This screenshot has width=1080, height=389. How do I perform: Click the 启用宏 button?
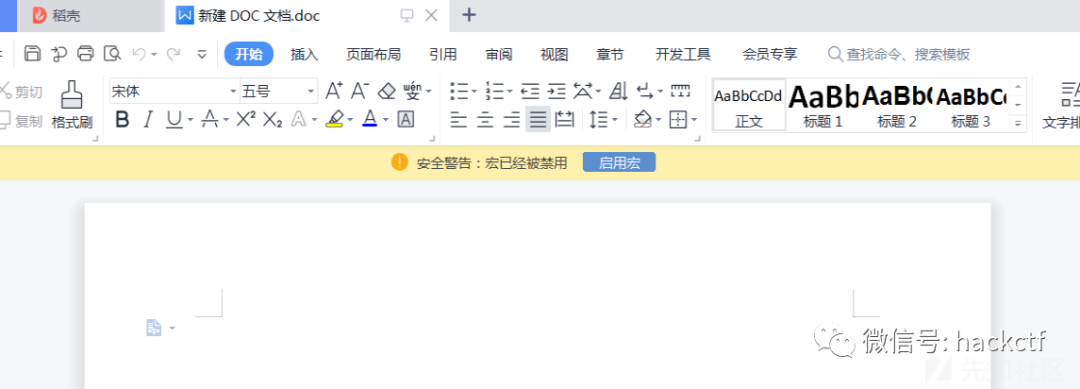[x=619, y=162]
